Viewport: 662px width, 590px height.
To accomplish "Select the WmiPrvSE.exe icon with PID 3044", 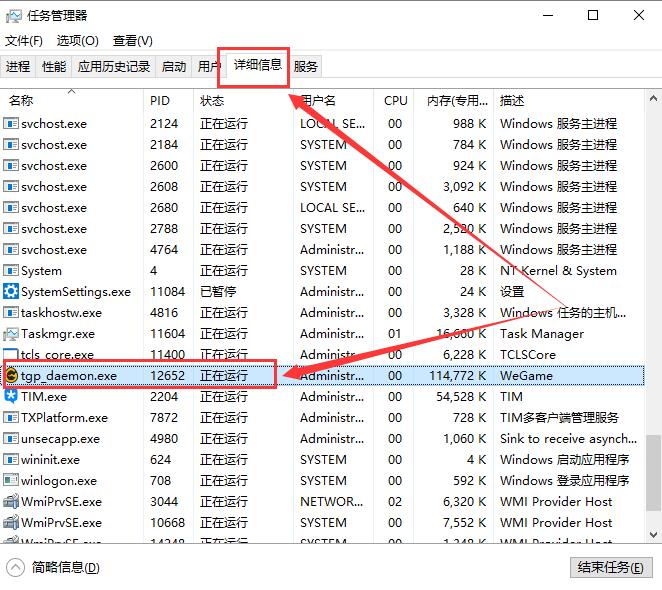I will (11, 502).
